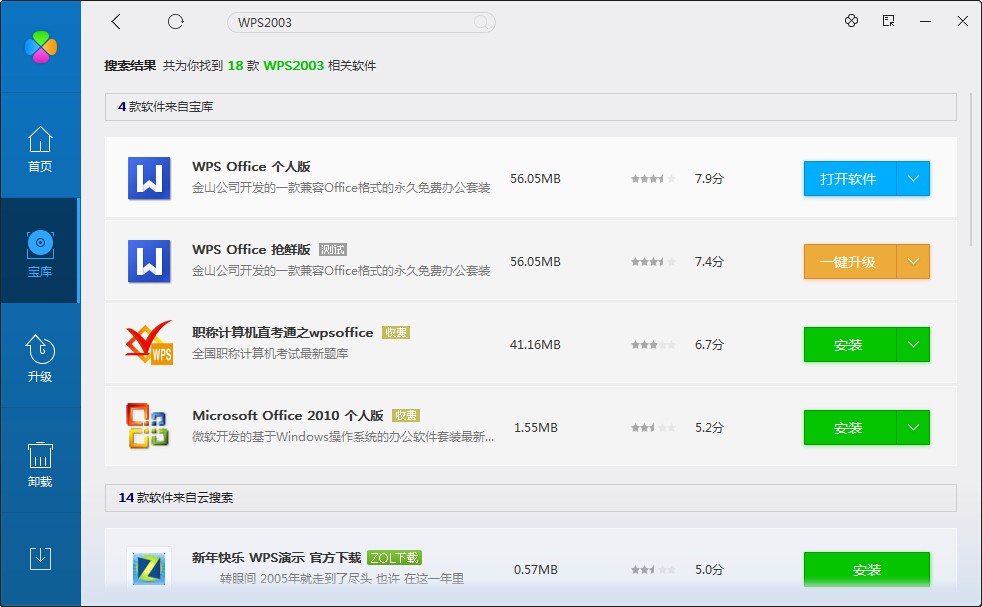Click the ZOL下载 green tag
The image size is (982, 607).
(x=395, y=558)
